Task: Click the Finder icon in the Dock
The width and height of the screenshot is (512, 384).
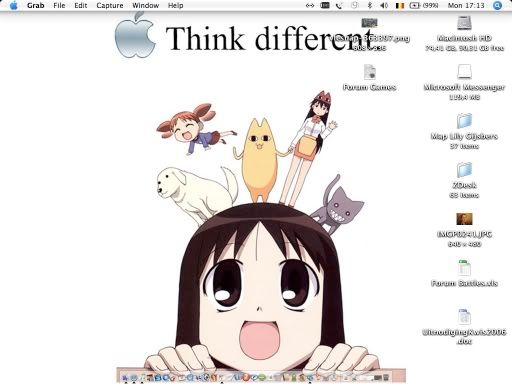Action: coord(125,378)
